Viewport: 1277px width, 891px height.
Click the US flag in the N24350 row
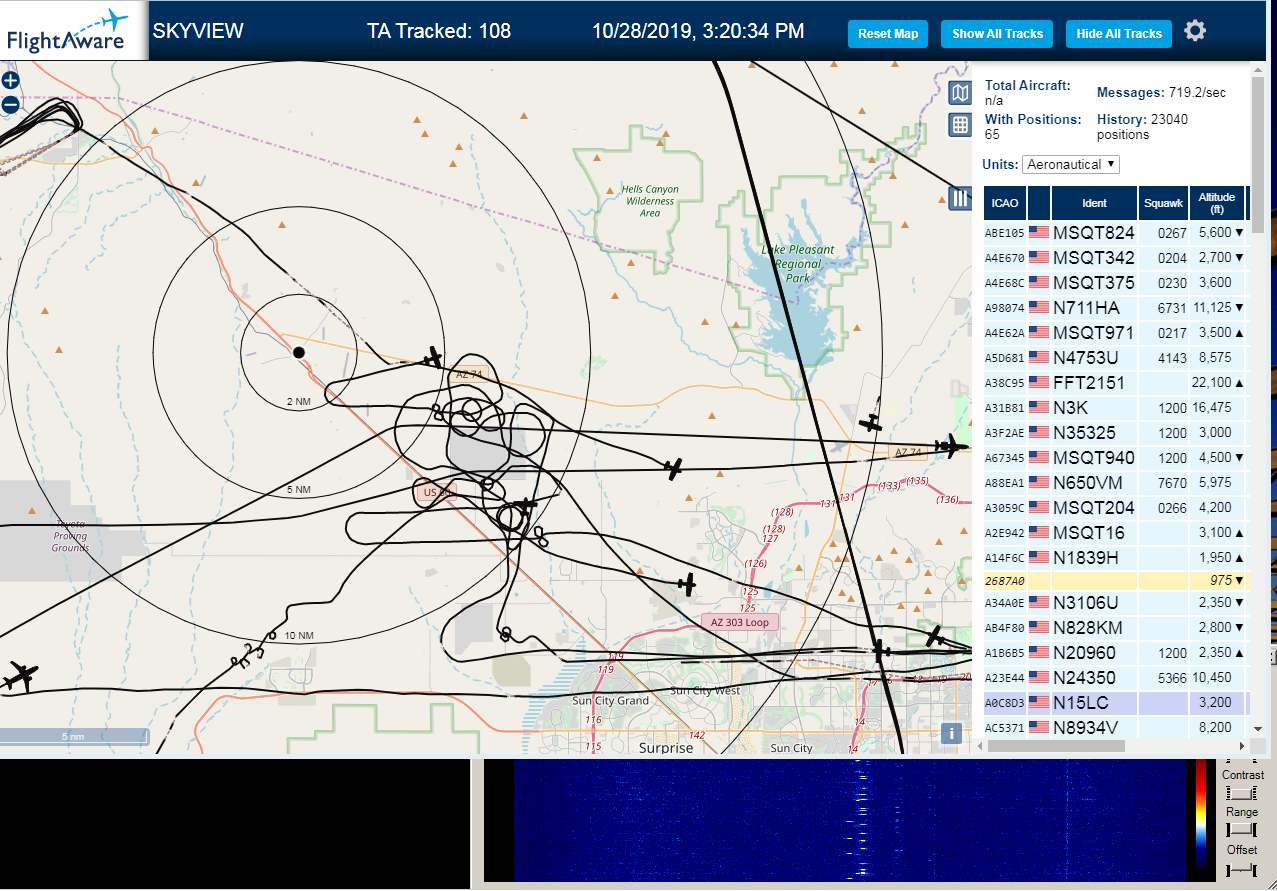point(1039,678)
